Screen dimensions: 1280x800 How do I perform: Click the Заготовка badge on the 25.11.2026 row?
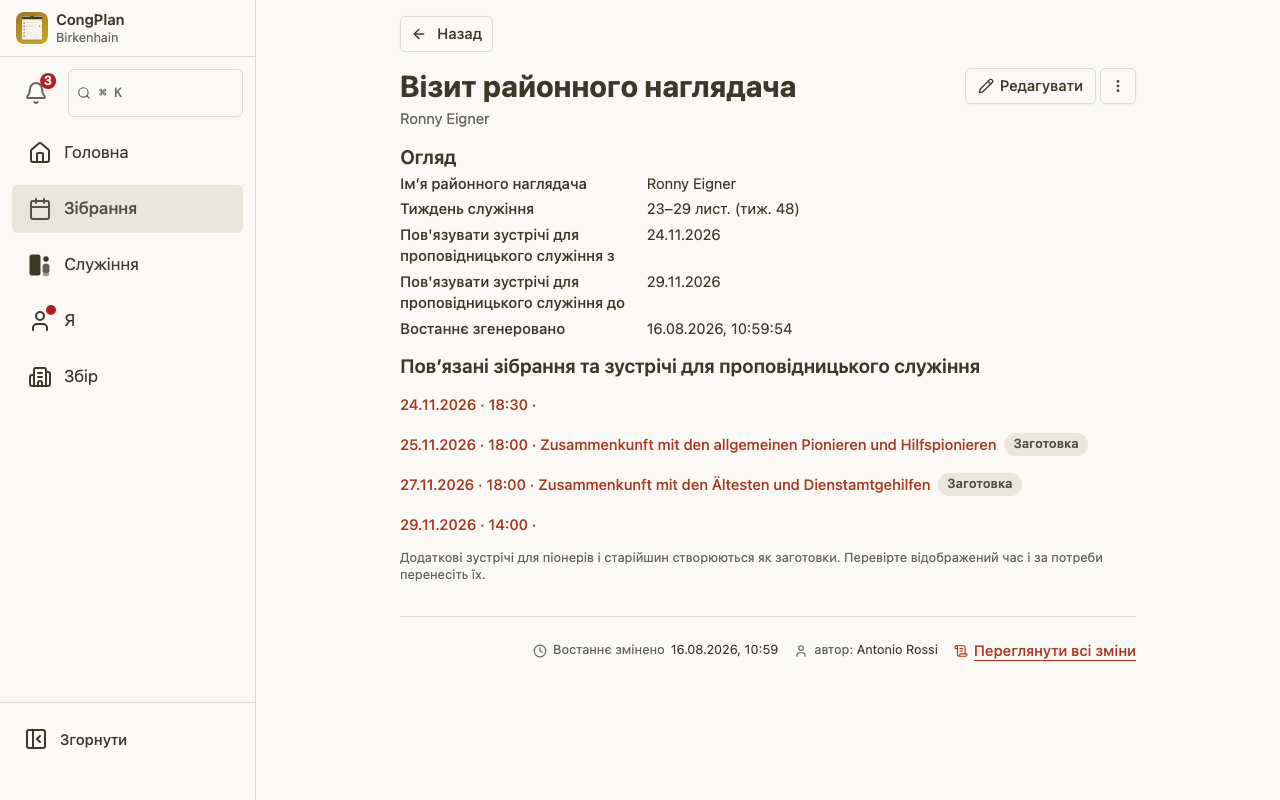[1046, 444]
